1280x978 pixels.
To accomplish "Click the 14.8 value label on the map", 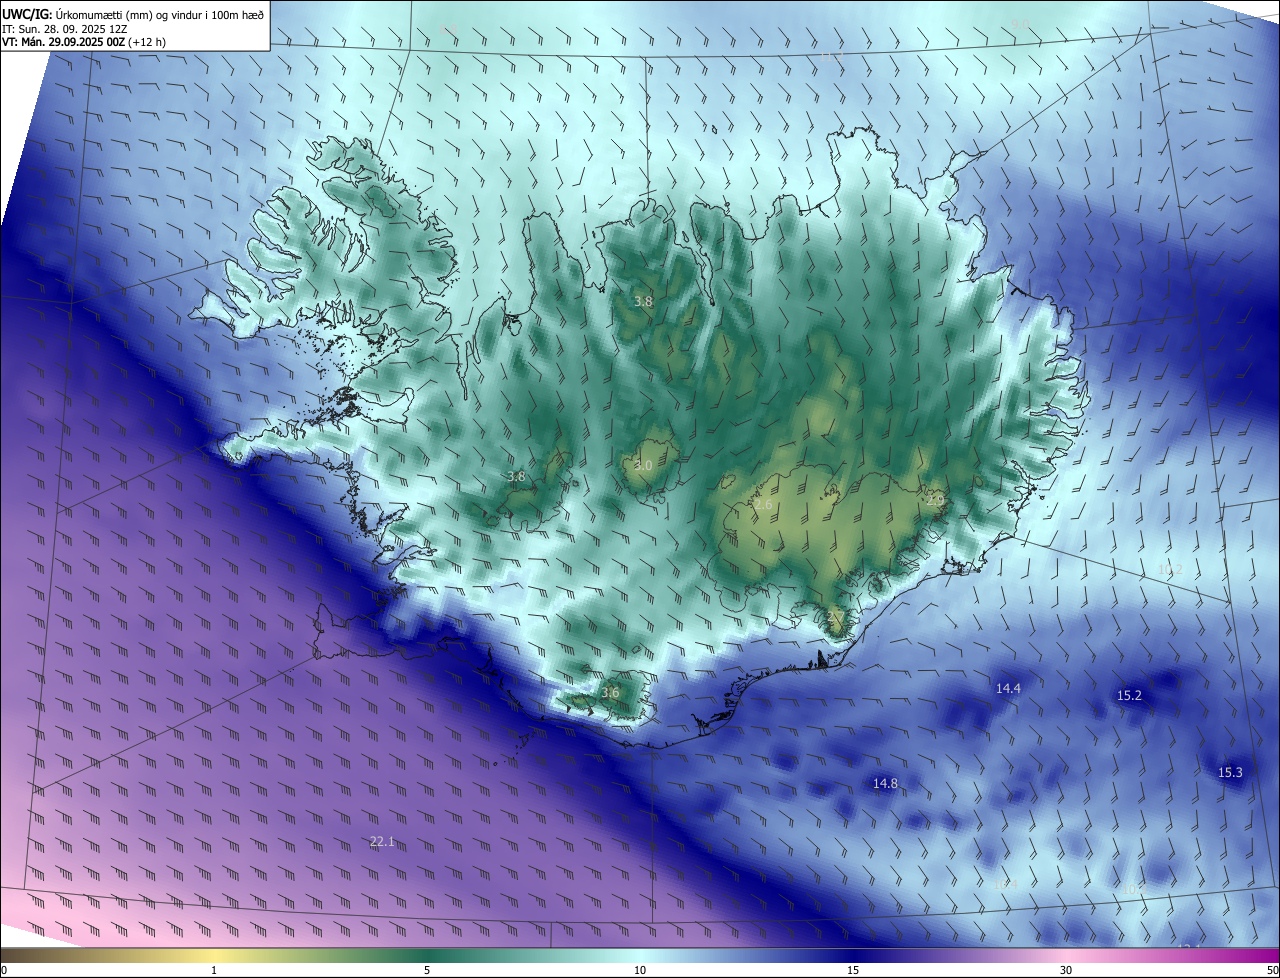I will point(885,783).
